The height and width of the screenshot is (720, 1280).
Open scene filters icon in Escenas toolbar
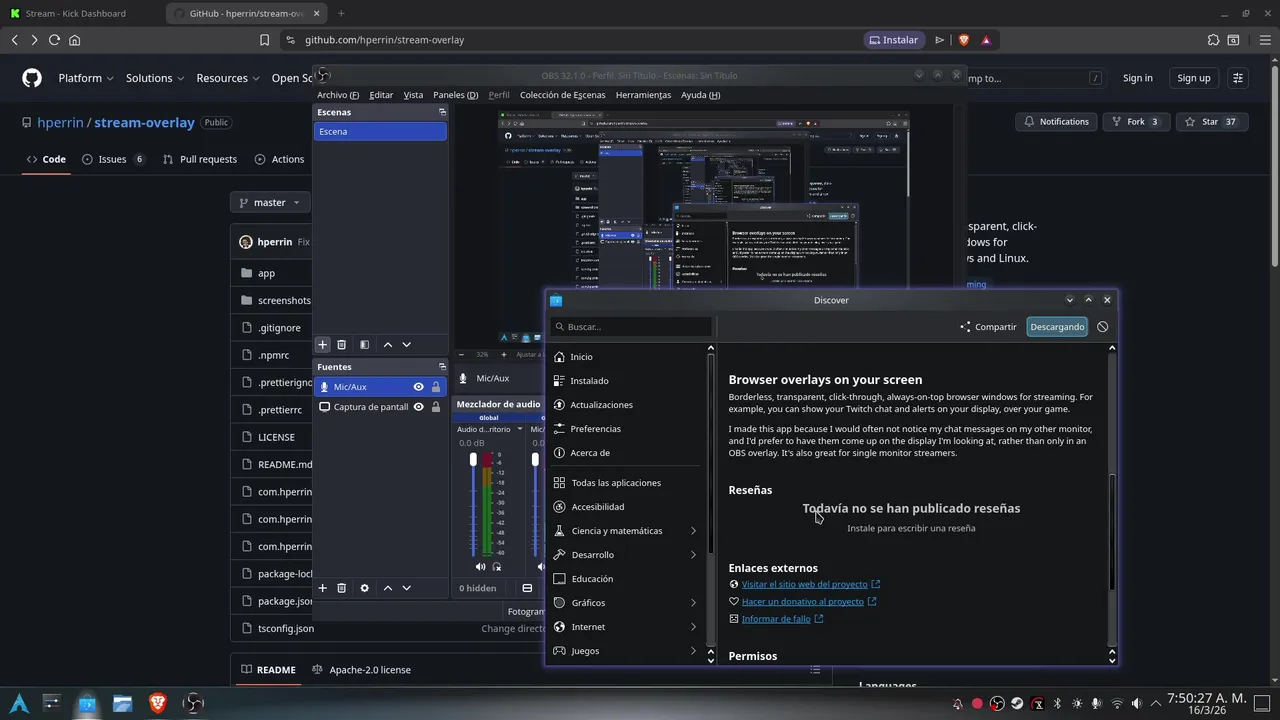[364, 344]
